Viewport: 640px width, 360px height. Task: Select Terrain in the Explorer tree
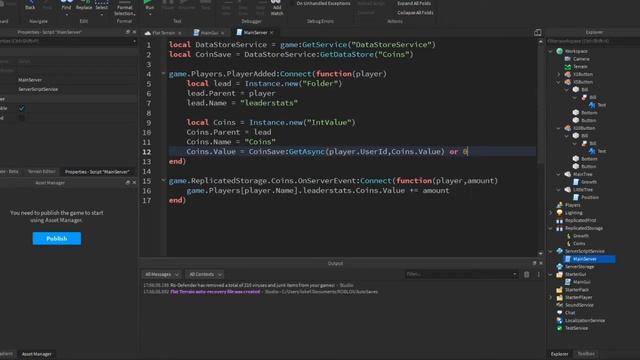click(580, 67)
